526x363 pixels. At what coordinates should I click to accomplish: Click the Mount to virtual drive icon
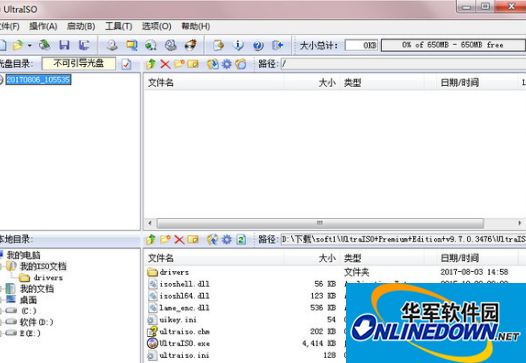(x=171, y=45)
